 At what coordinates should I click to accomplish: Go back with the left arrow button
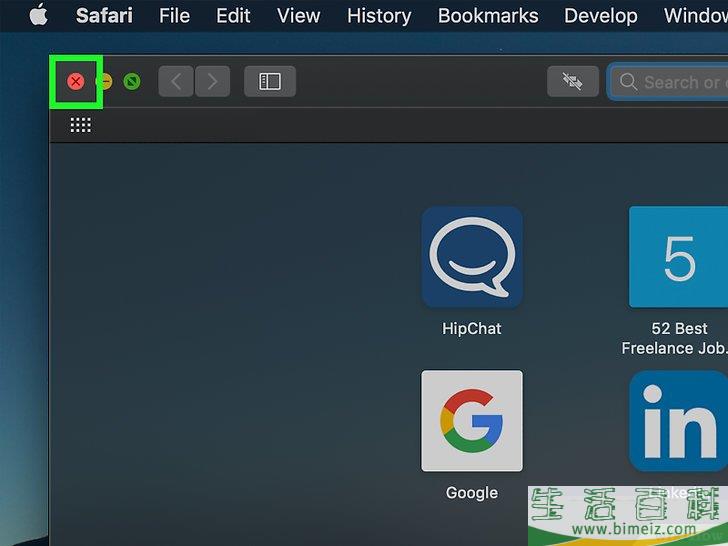coord(176,82)
